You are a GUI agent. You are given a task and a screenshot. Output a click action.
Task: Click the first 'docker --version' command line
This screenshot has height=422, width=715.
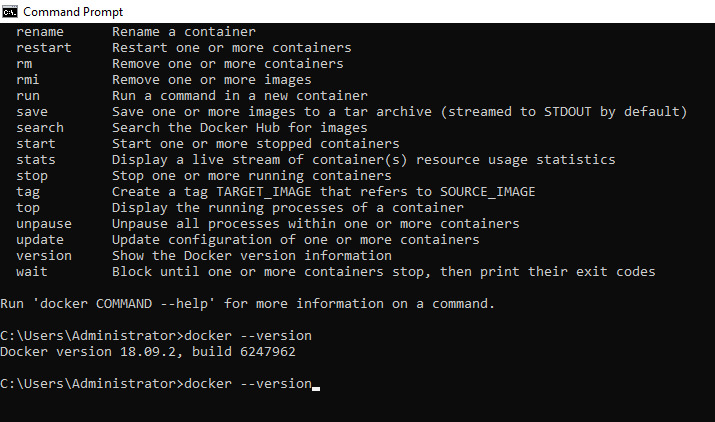(x=156, y=336)
